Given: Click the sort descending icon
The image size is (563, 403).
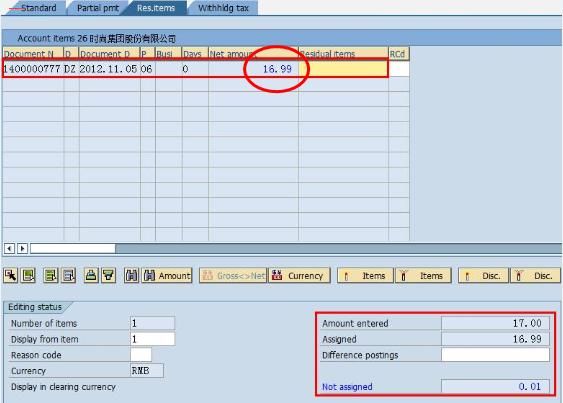Looking at the screenshot, I should [x=108, y=275].
